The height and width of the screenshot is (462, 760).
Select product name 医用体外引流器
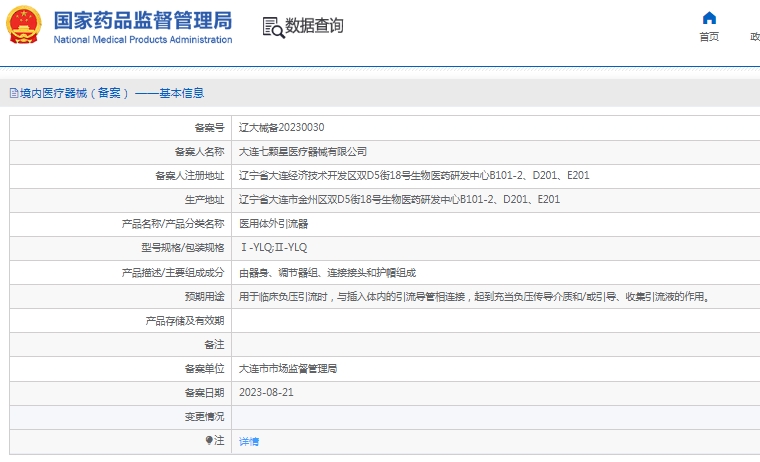click(273, 223)
